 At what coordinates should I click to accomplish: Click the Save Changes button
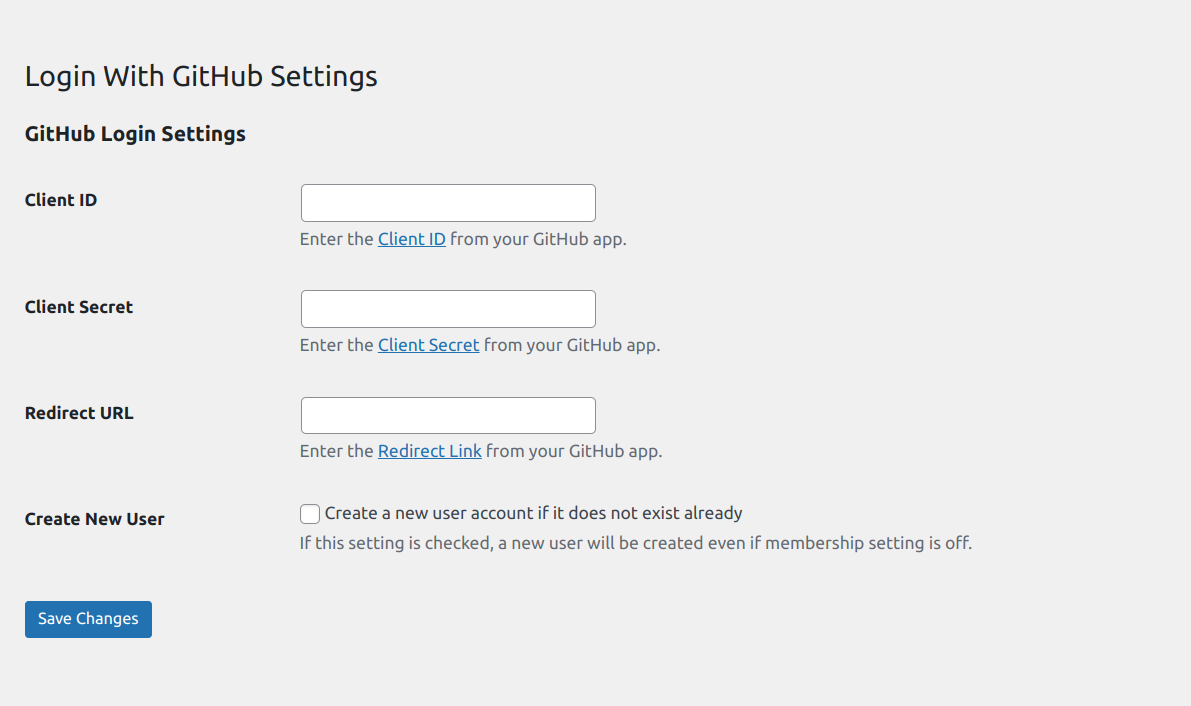click(88, 619)
